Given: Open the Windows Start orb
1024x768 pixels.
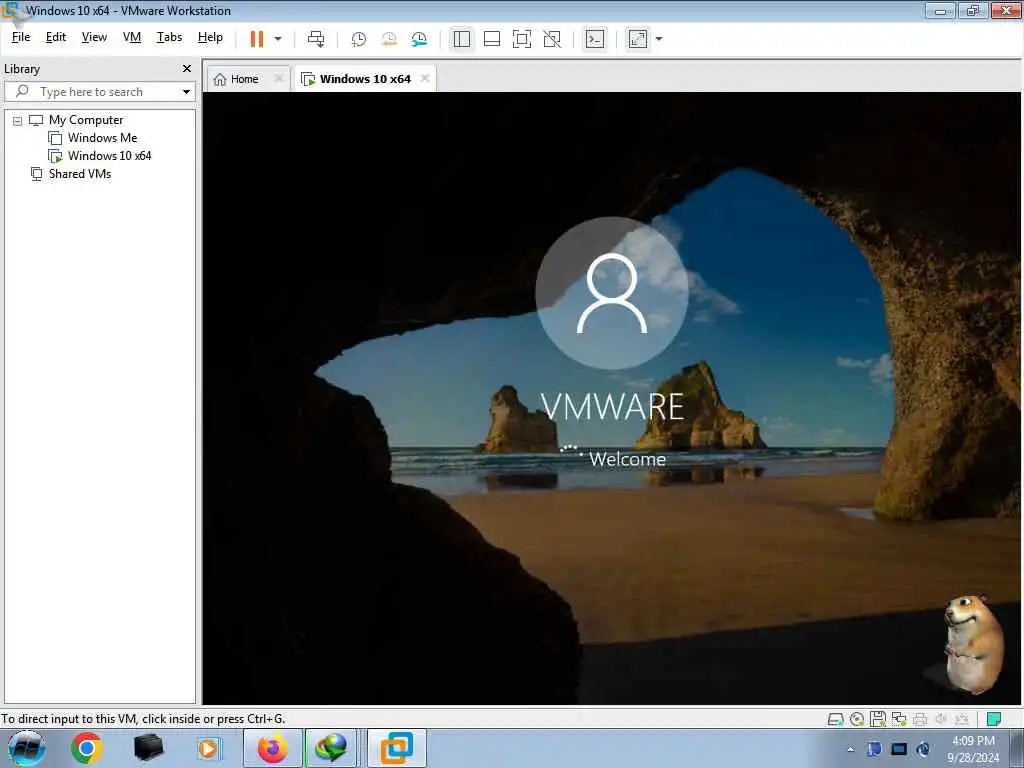Looking at the screenshot, I should point(27,748).
